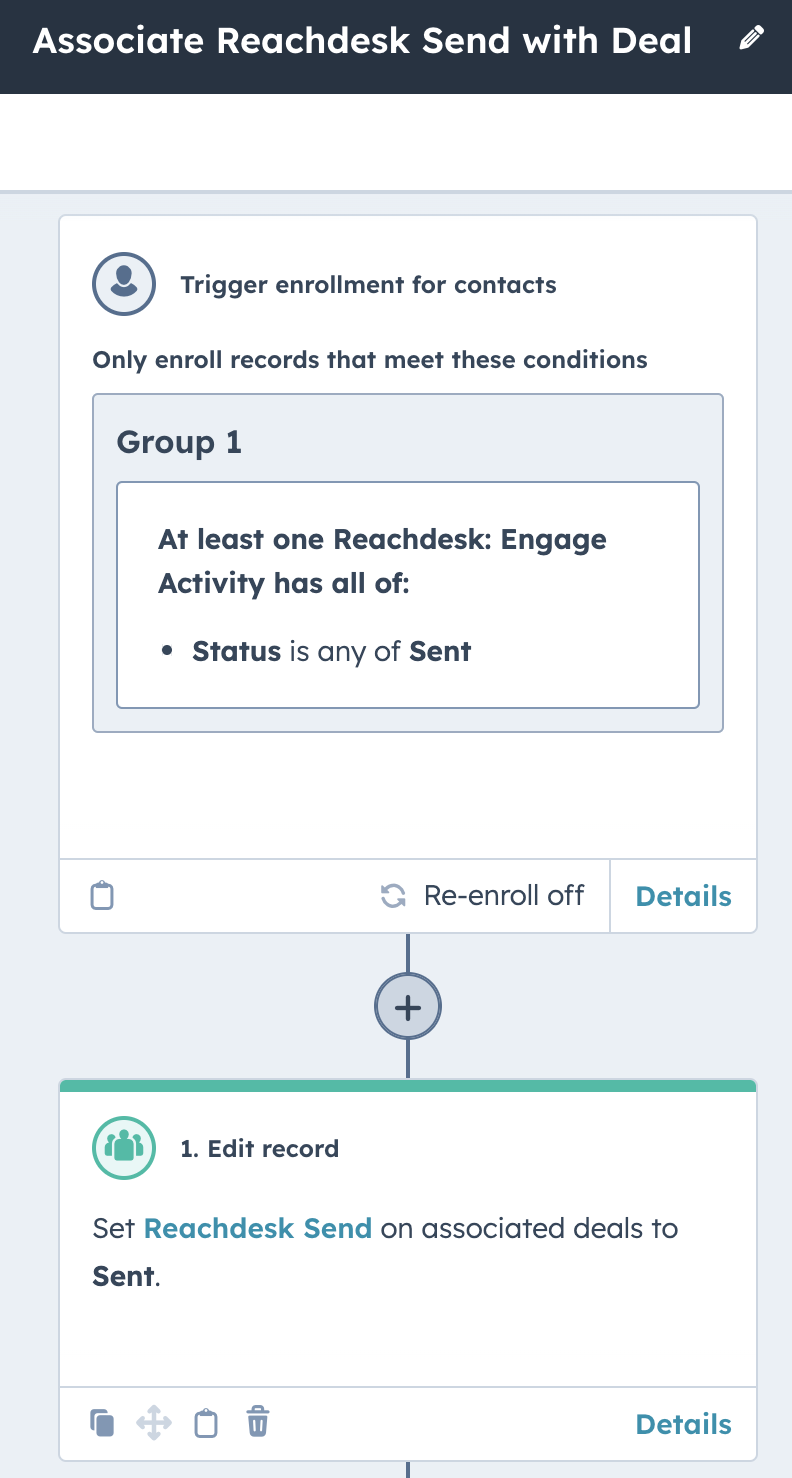Click the clipboard icon in trigger card footer
Screen dimensions: 792x1478
click(102, 895)
